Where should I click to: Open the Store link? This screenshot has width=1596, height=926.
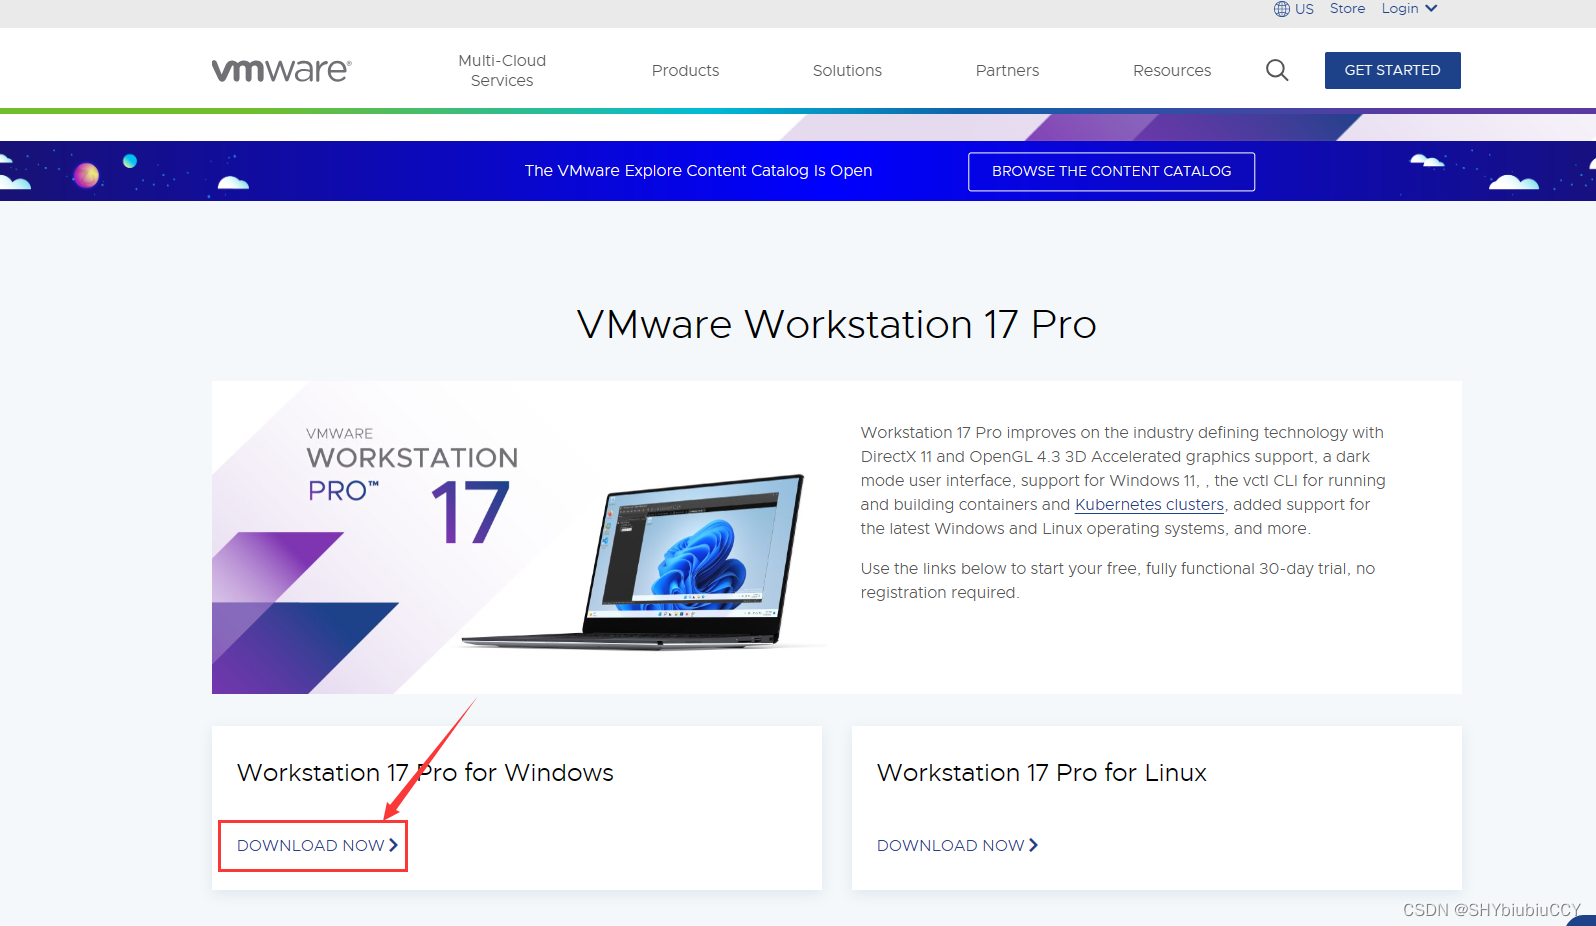click(x=1347, y=9)
